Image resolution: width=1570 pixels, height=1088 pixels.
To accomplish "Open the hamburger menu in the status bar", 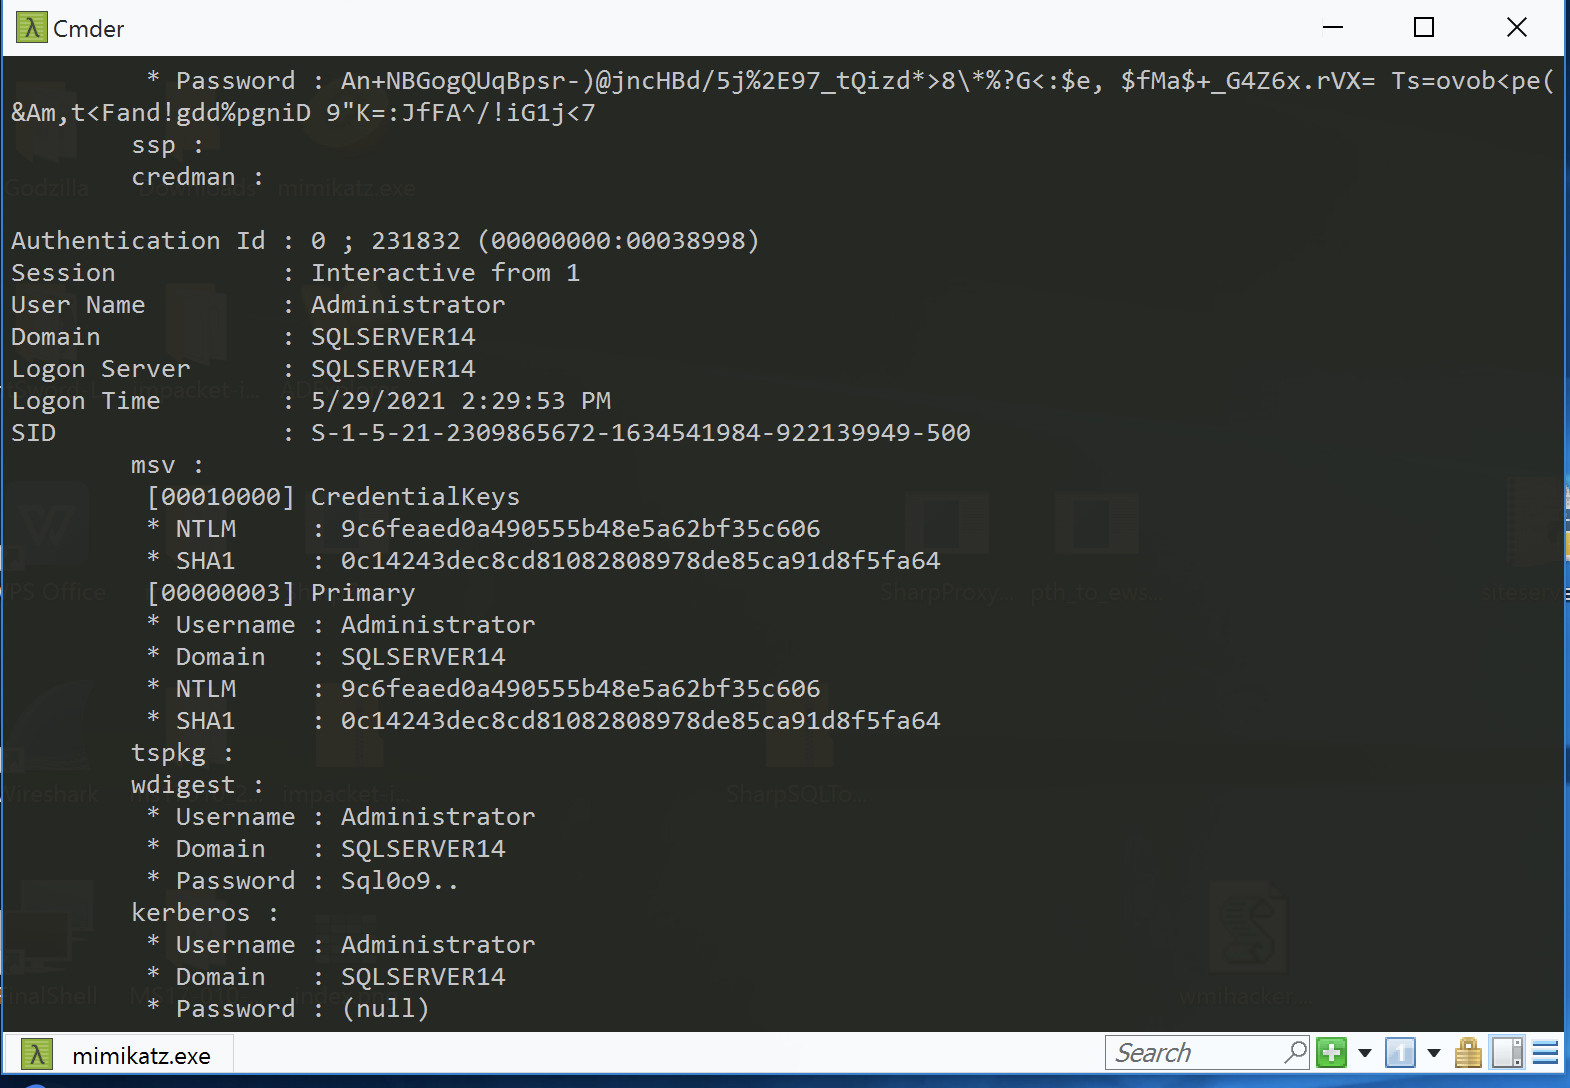I will point(1545,1053).
